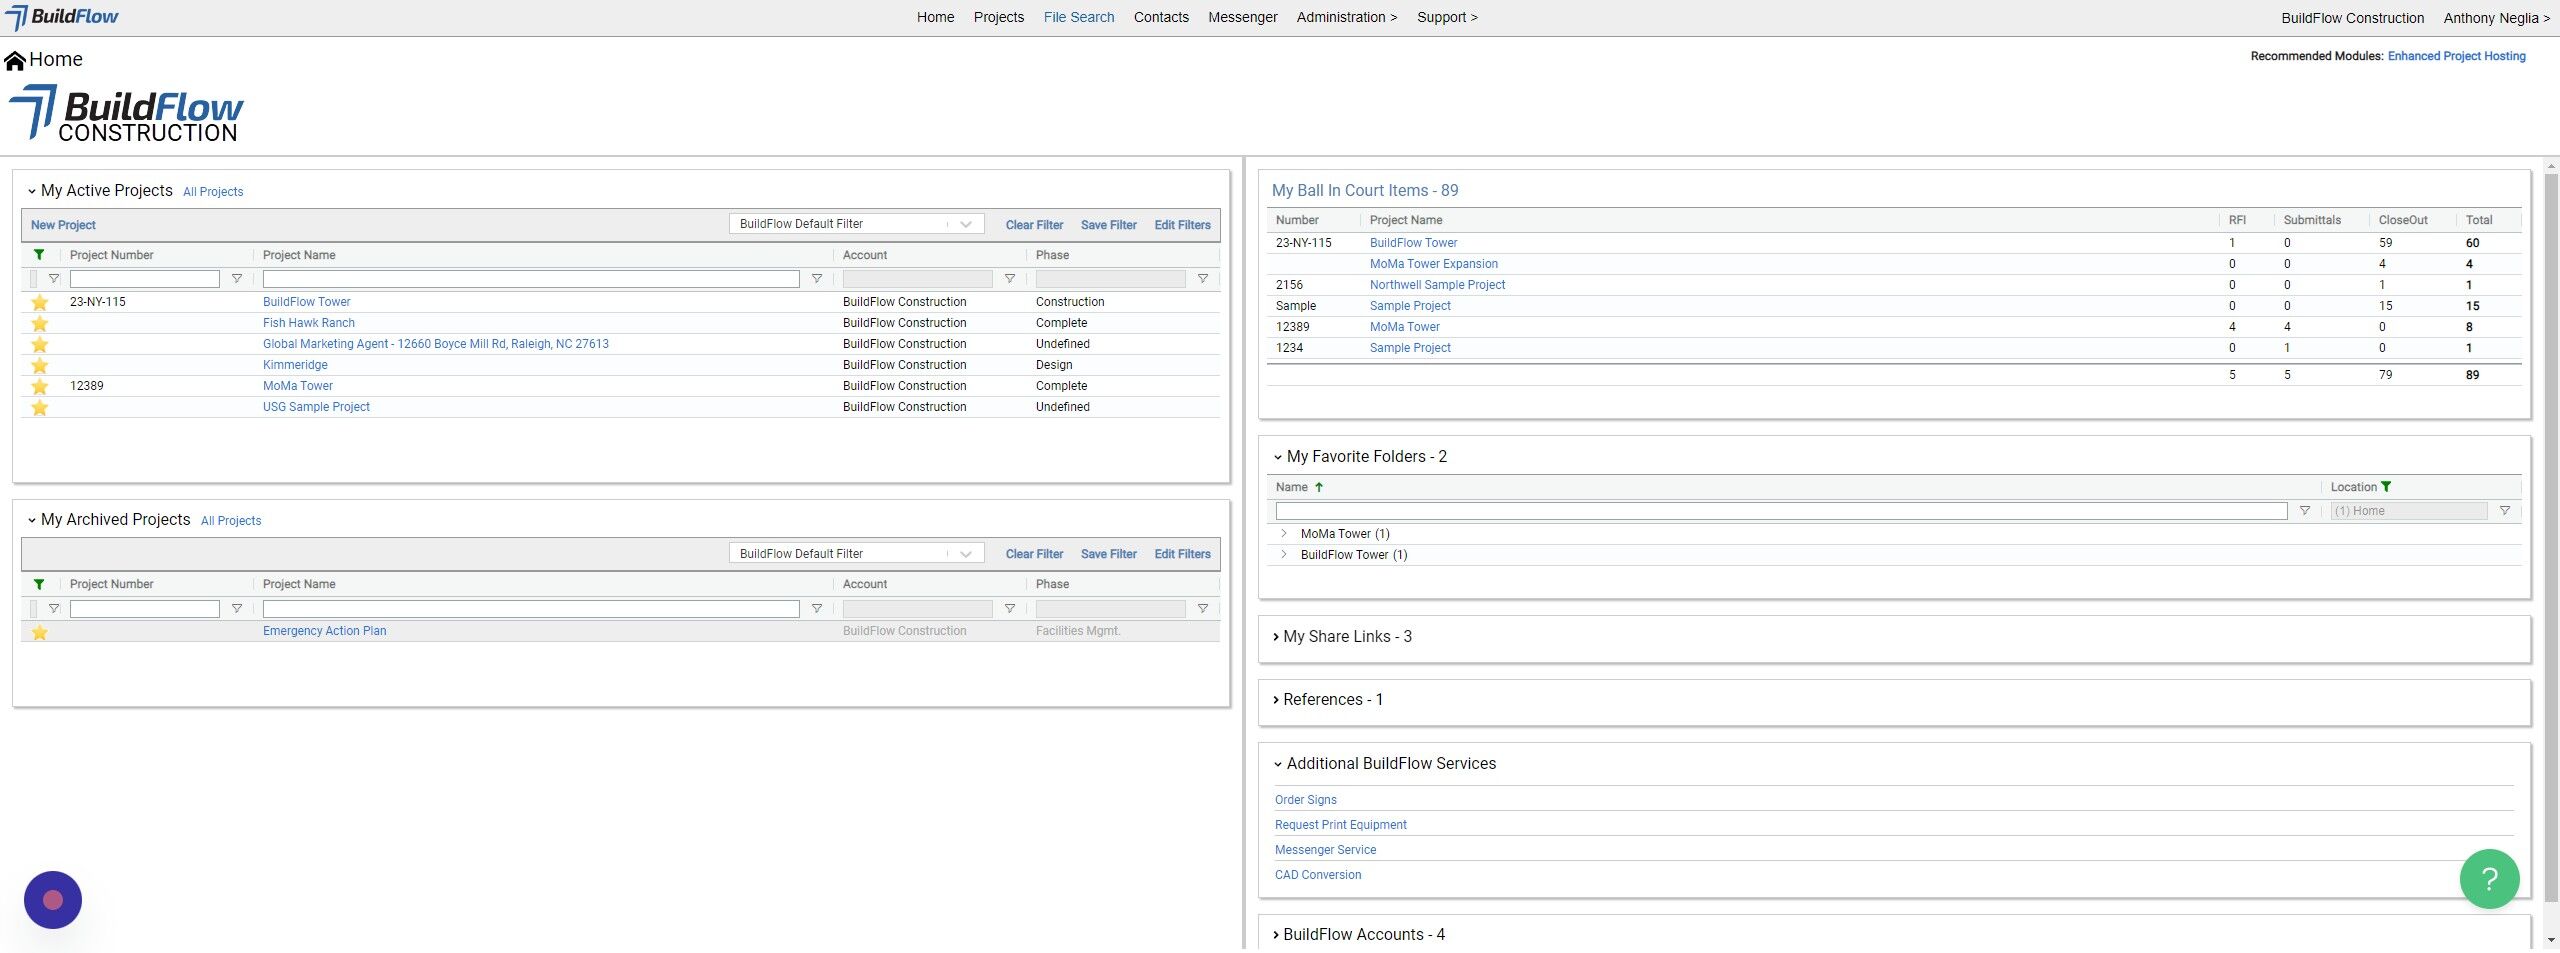Screen dimensions: 2560x953
Task: Click Phase column filter funnel in Archived Projects
Action: (x=1203, y=608)
